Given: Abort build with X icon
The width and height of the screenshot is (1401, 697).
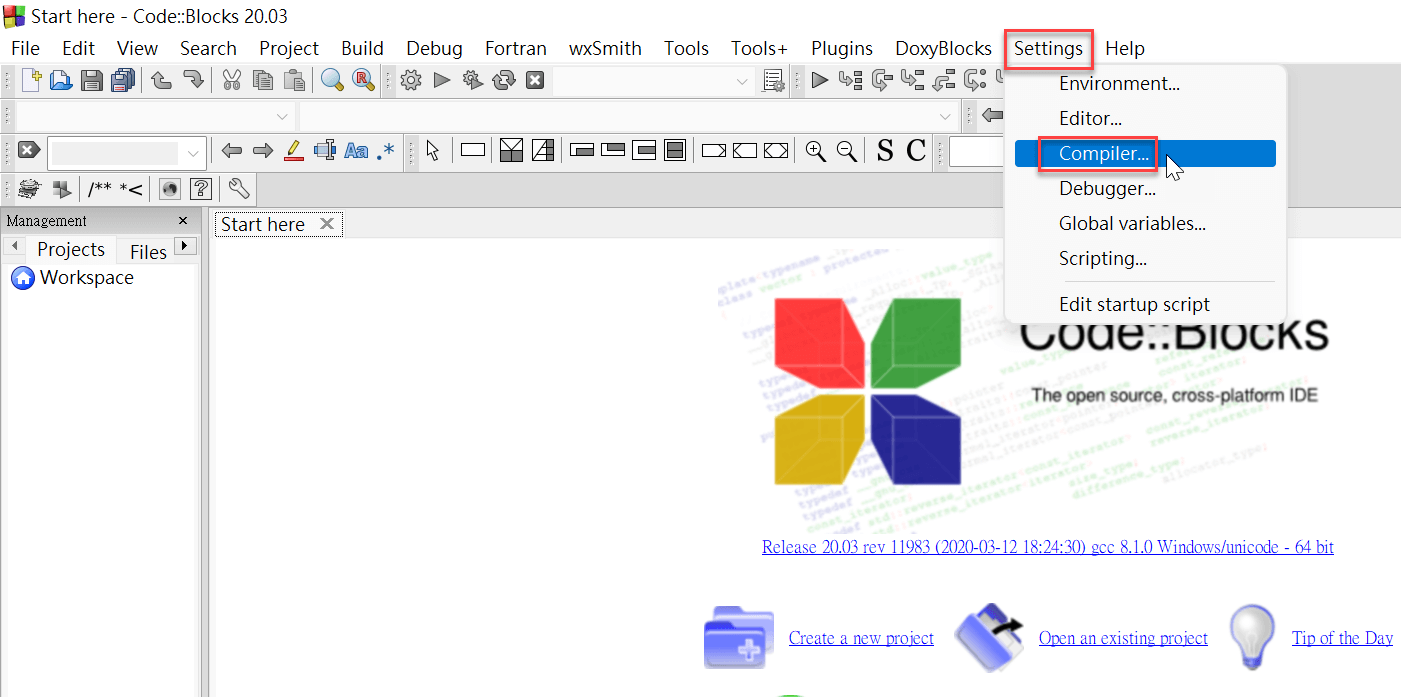Looking at the screenshot, I should coord(535,81).
